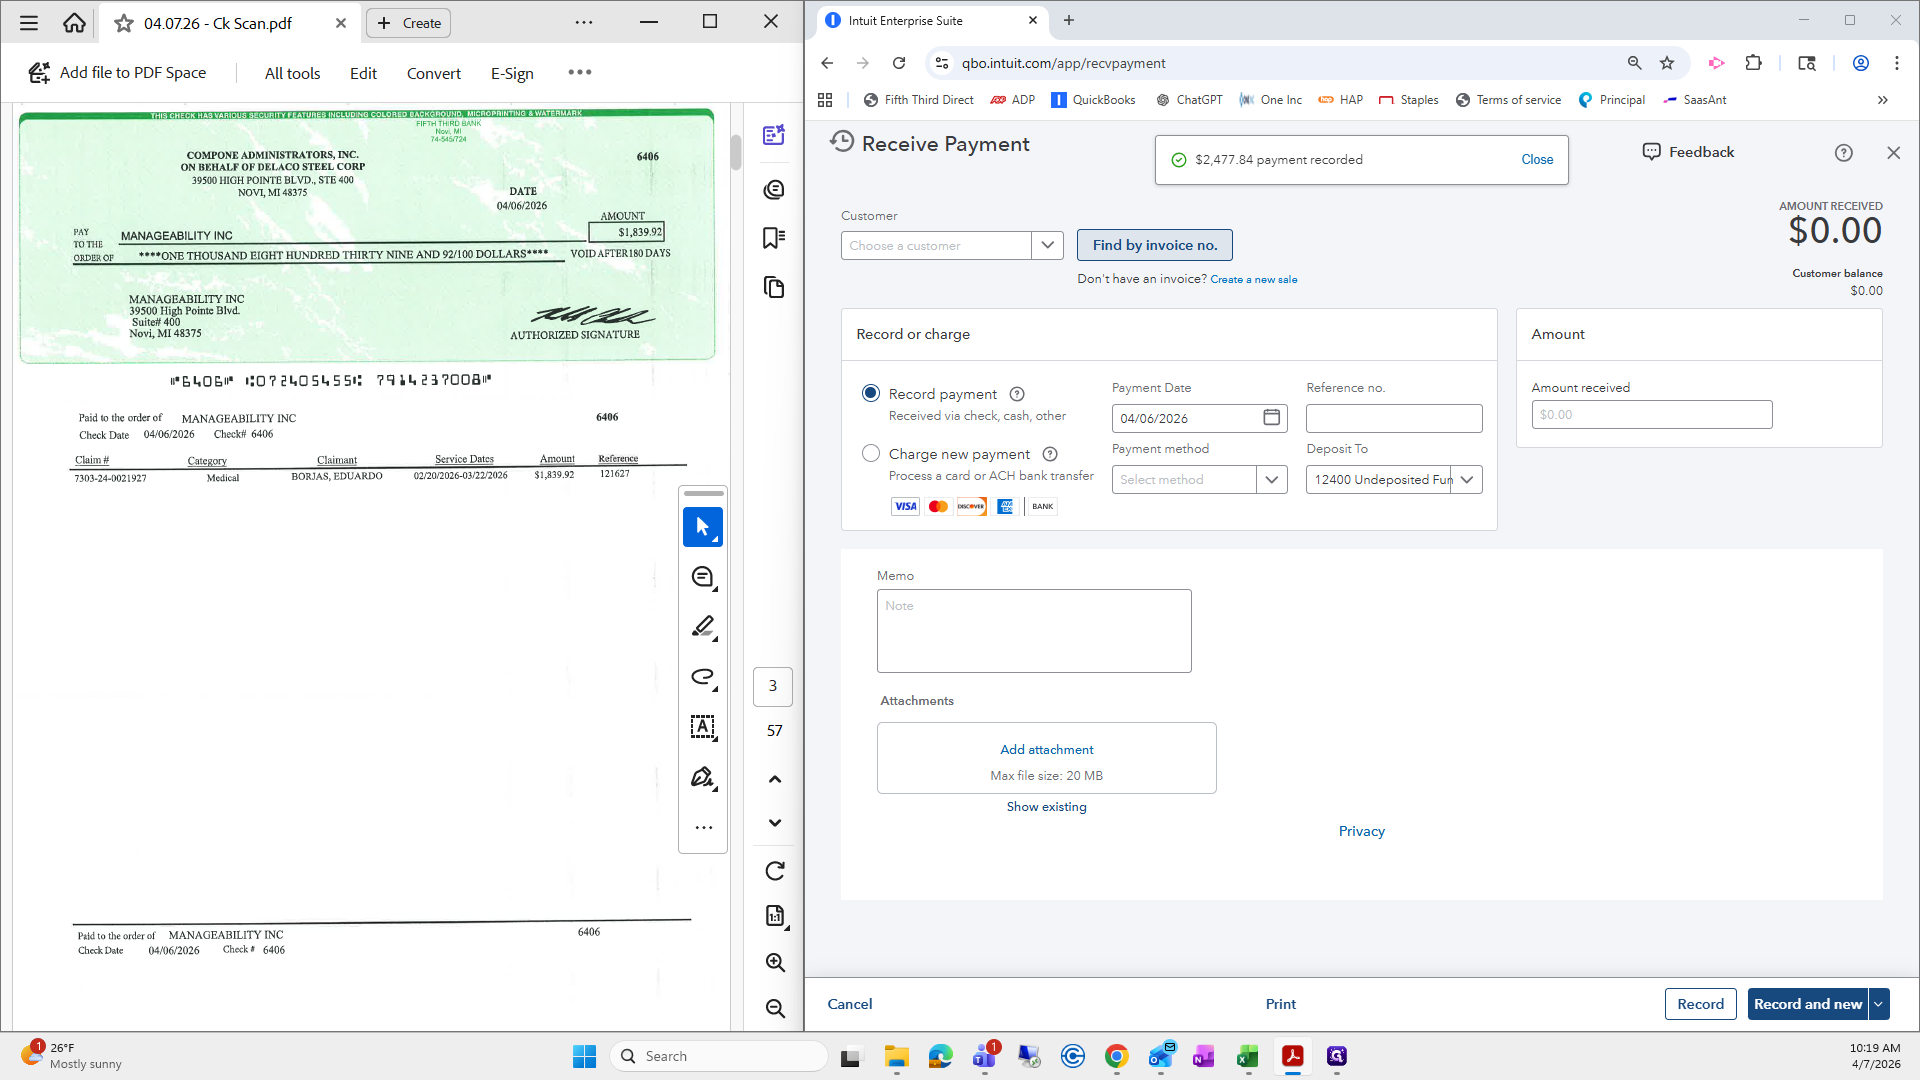Screen dimensions: 1920x1080
Task: Select the highlight pen tool in Acrobat
Action: pyautogui.click(x=703, y=627)
